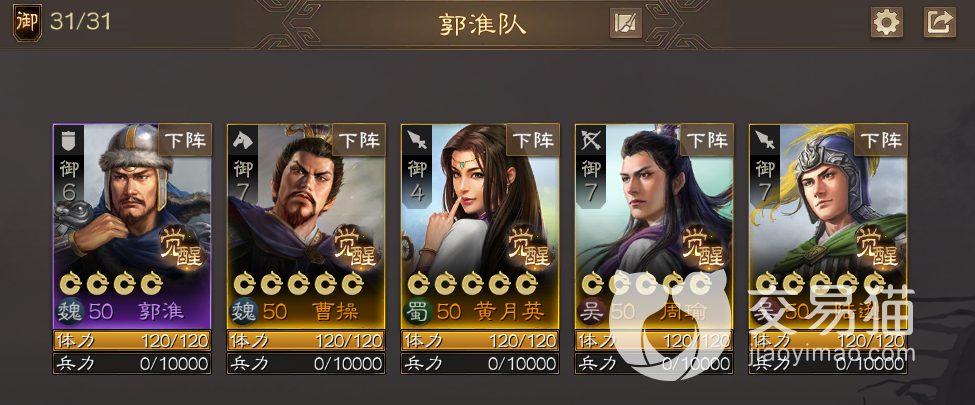Select archer bow icon on 周瑜 card

pyautogui.click(x=591, y=140)
